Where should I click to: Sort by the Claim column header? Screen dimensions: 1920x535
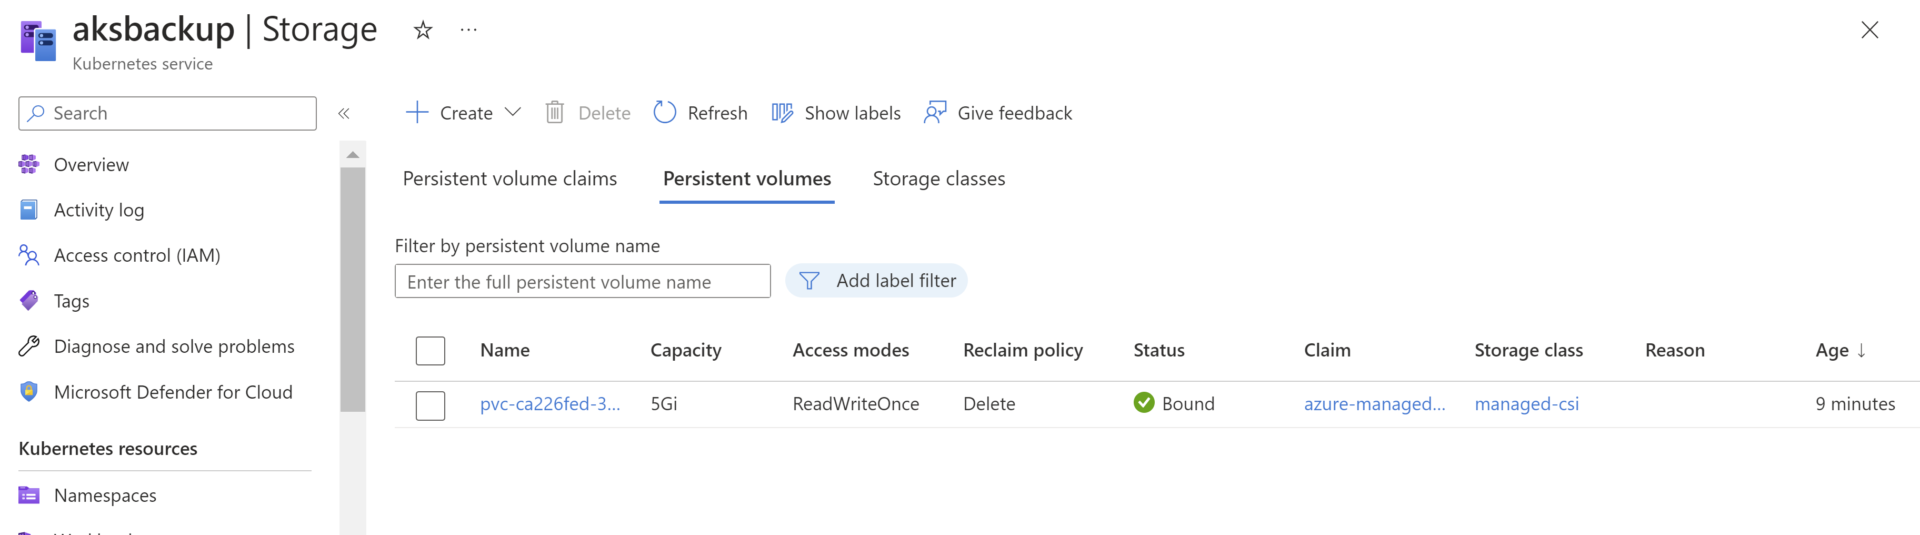pos(1327,350)
